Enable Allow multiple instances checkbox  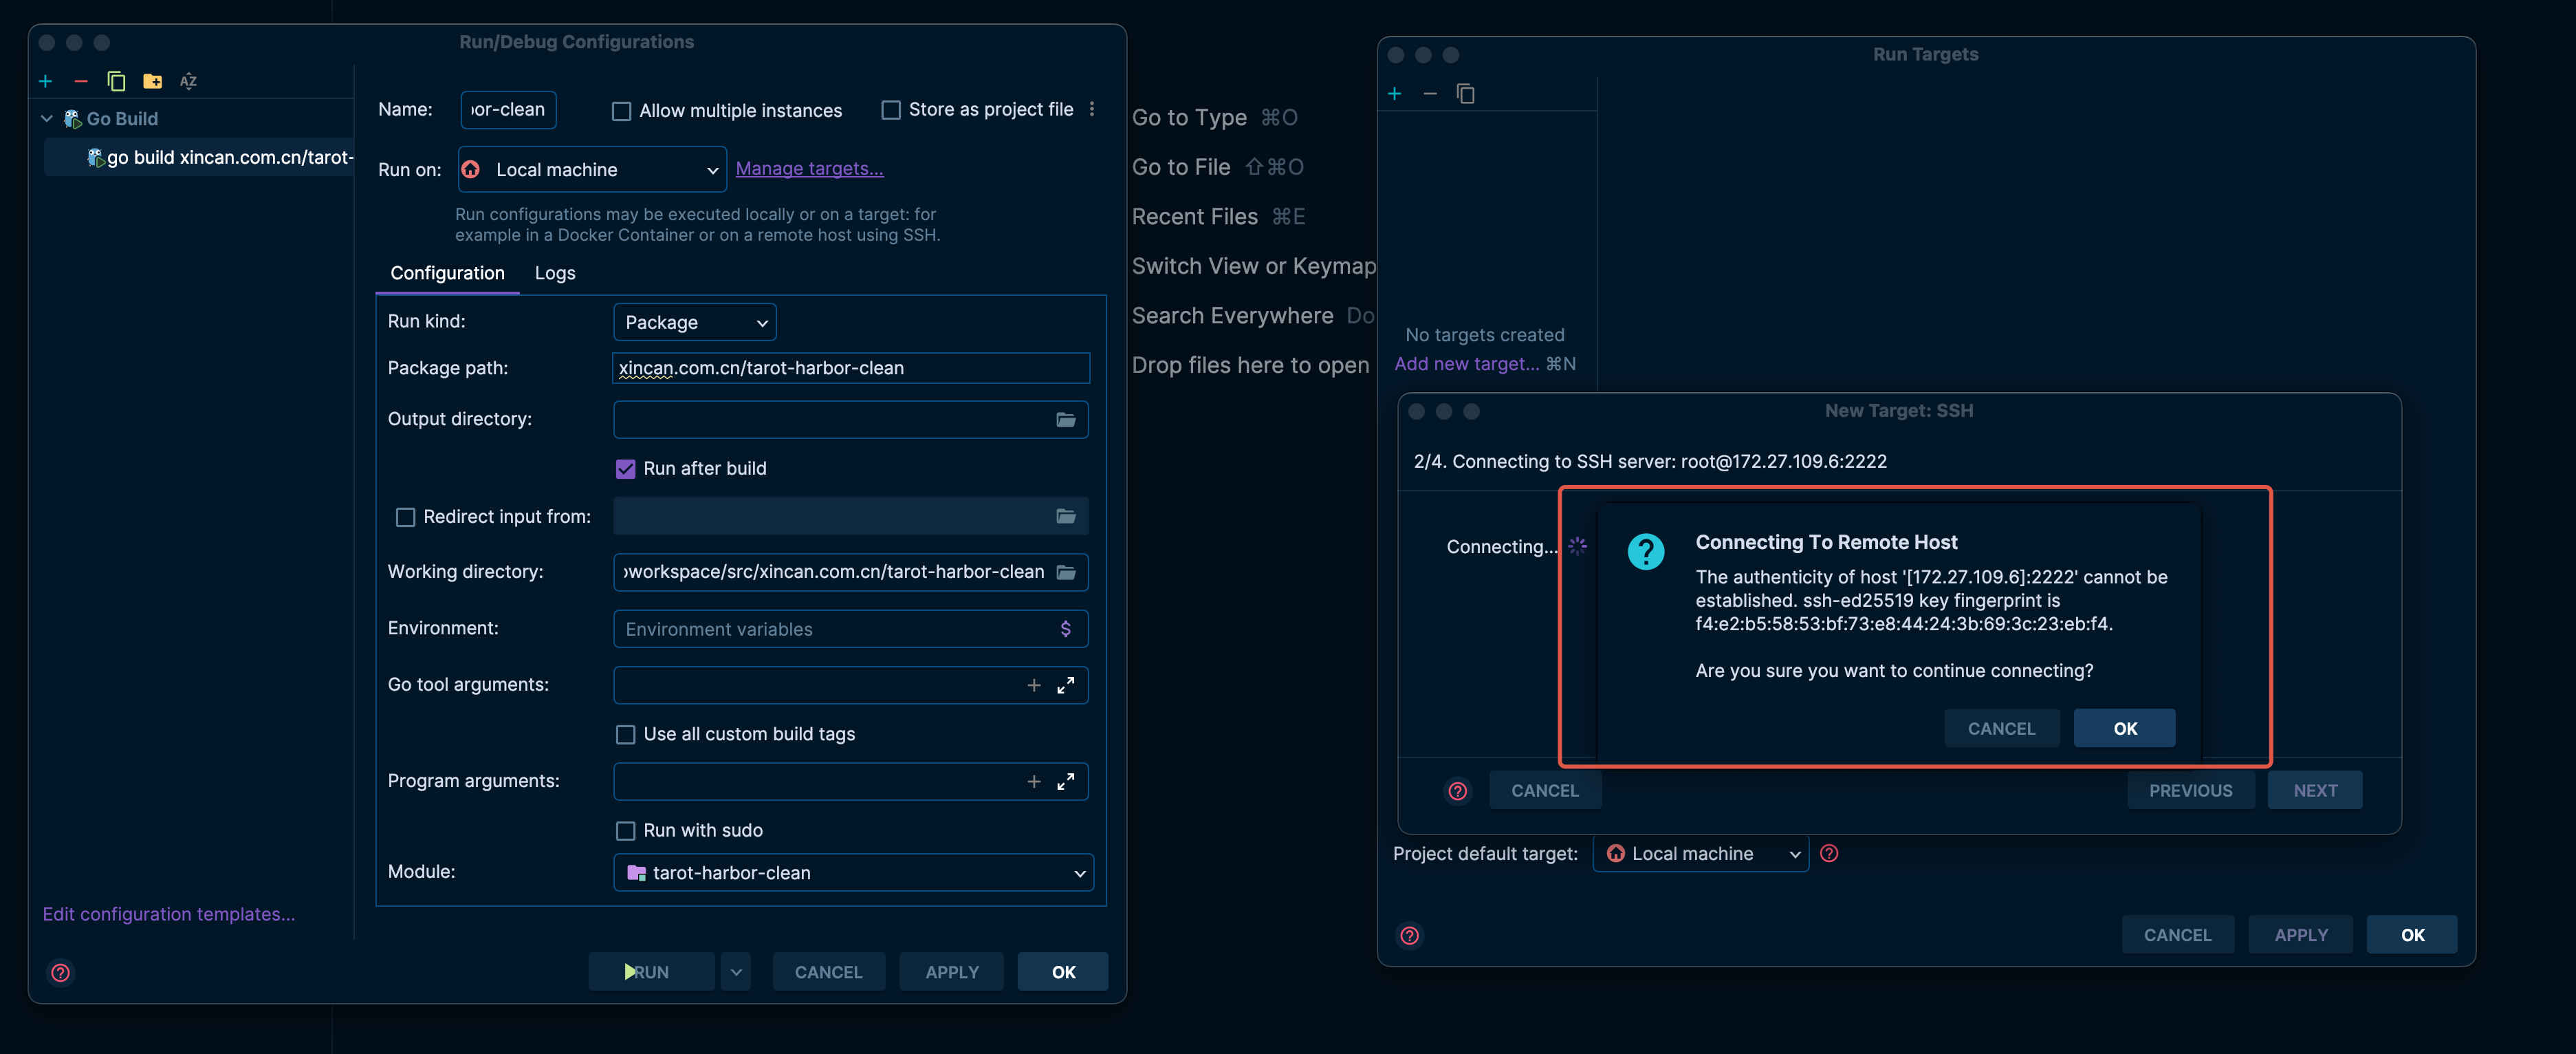[x=621, y=111]
